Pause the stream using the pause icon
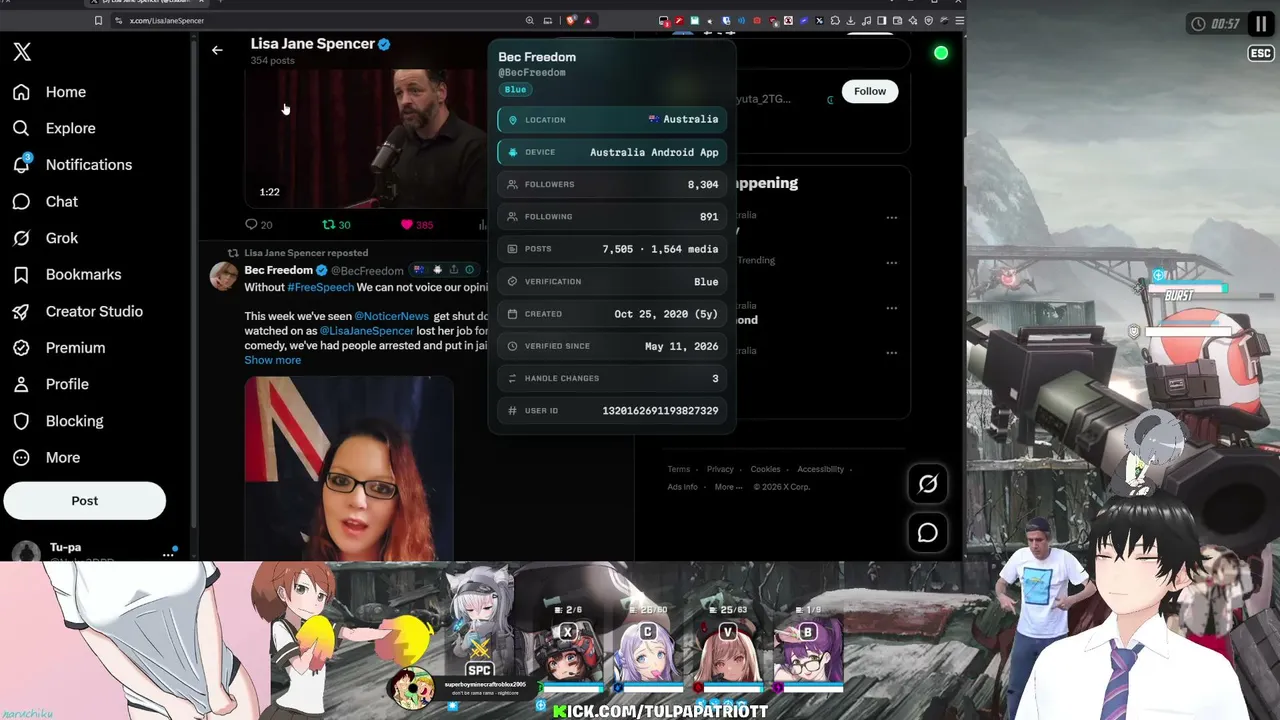Screen dimensions: 1280x720 pos(1260,24)
